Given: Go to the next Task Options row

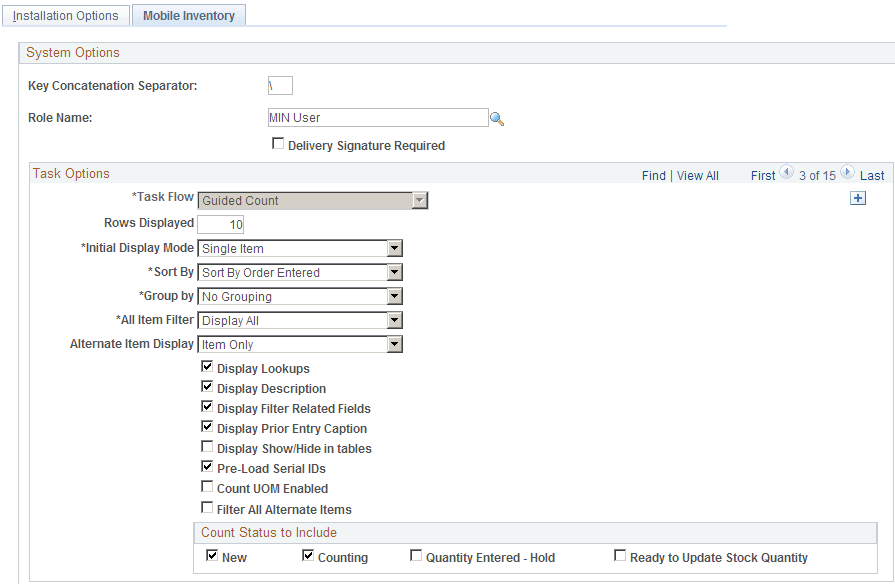Looking at the screenshot, I should pyautogui.click(x=846, y=173).
